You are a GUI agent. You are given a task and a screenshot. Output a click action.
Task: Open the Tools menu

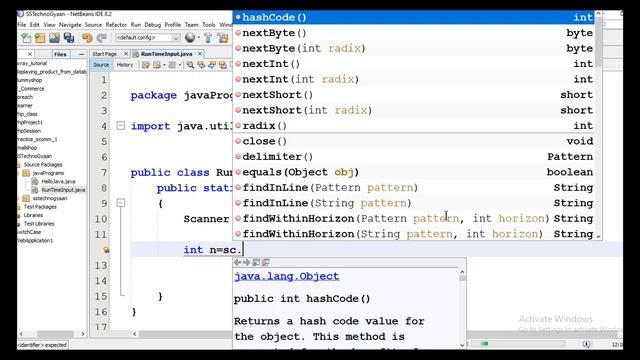click(x=209, y=25)
